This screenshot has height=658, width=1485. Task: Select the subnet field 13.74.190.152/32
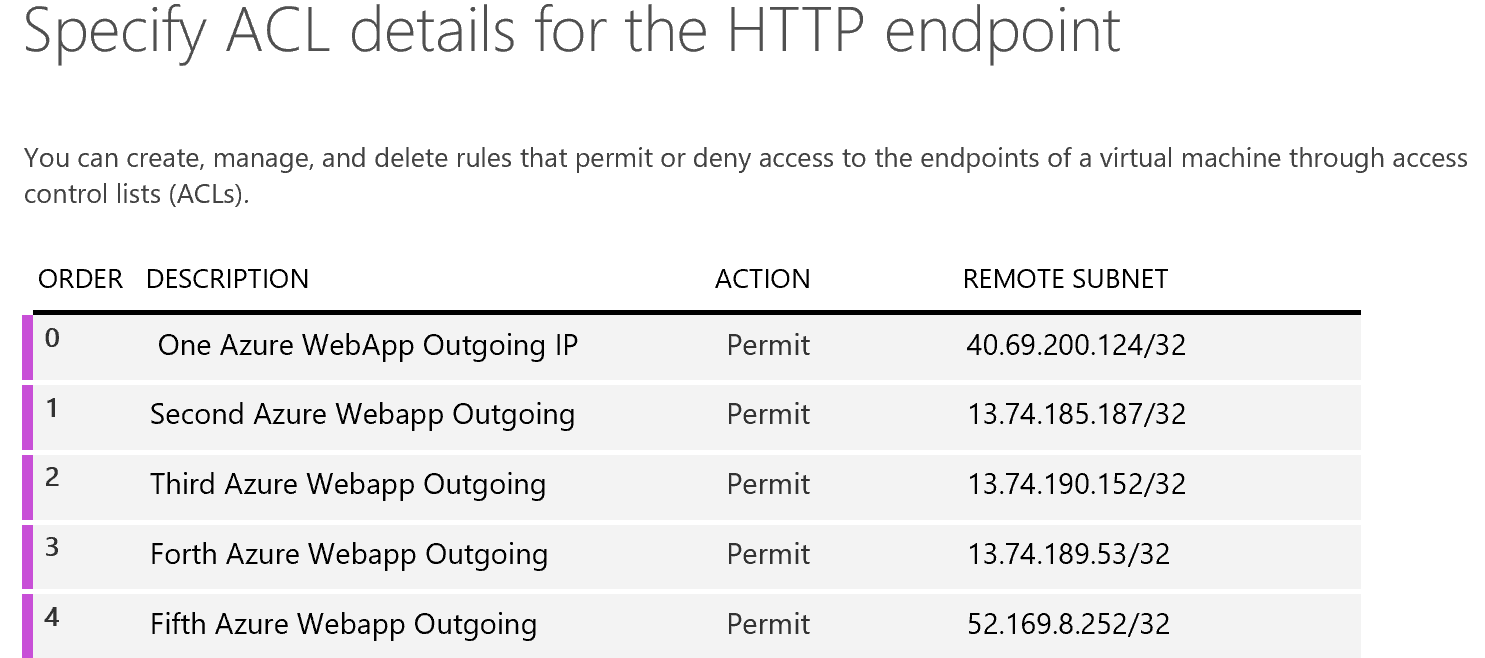pos(1076,485)
